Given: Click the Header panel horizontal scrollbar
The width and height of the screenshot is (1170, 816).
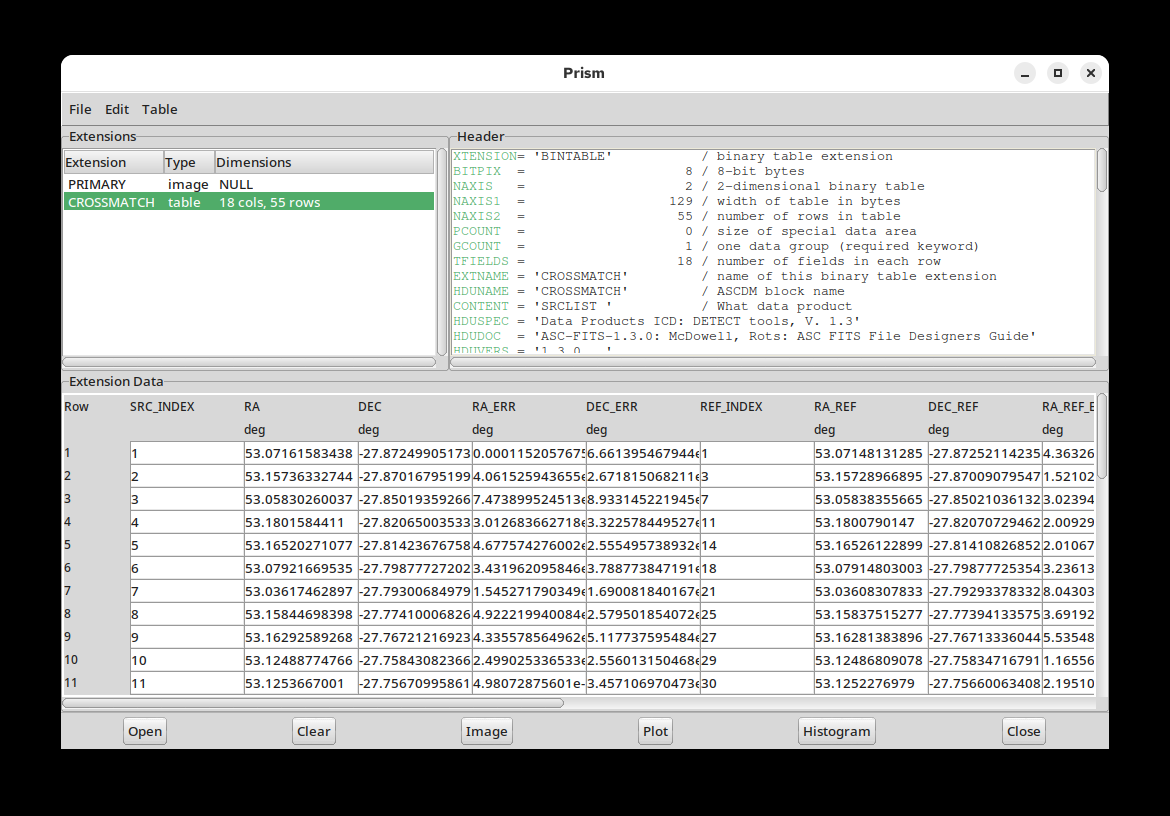Looking at the screenshot, I should pyautogui.click(x=773, y=362).
